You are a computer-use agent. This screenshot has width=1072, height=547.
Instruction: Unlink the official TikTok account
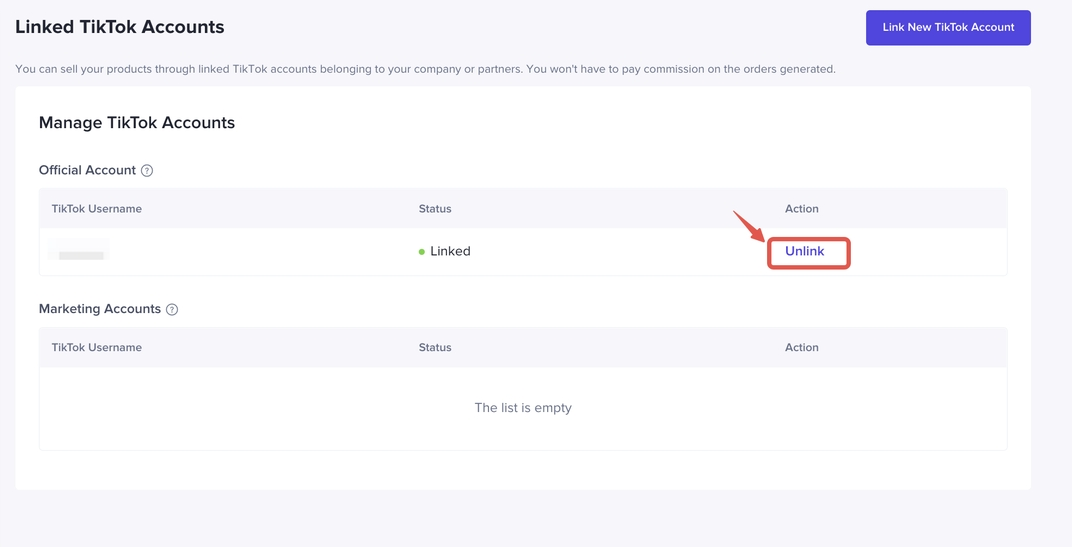[805, 252]
